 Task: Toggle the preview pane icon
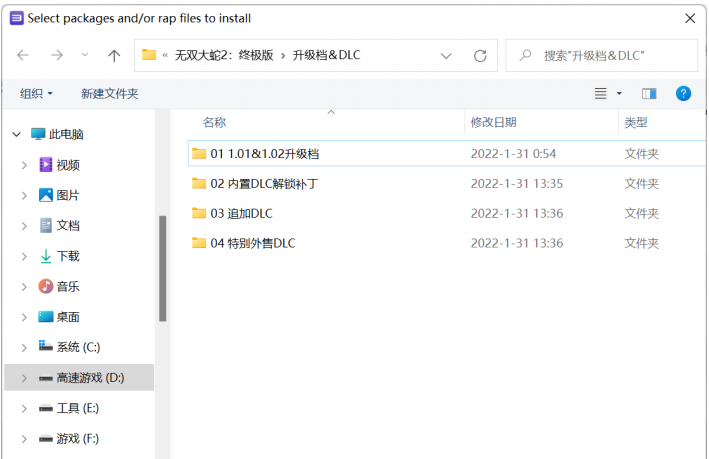(x=649, y=93)
